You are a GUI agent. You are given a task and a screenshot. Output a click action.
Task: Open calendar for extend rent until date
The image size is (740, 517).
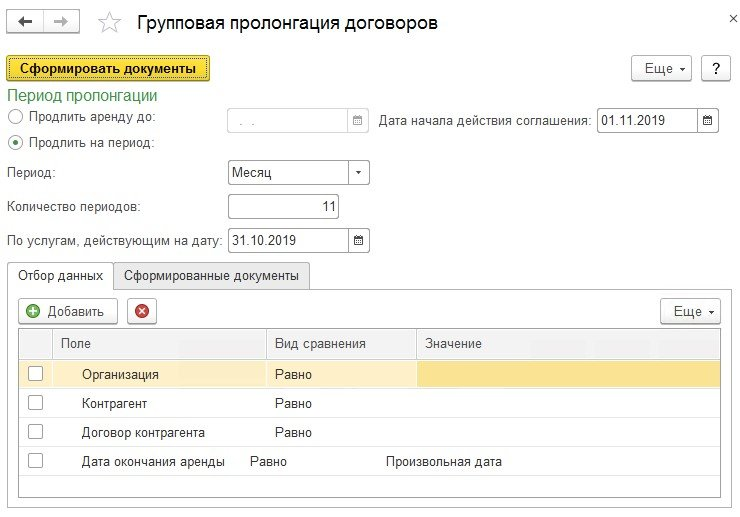click(x=359, y=121)
